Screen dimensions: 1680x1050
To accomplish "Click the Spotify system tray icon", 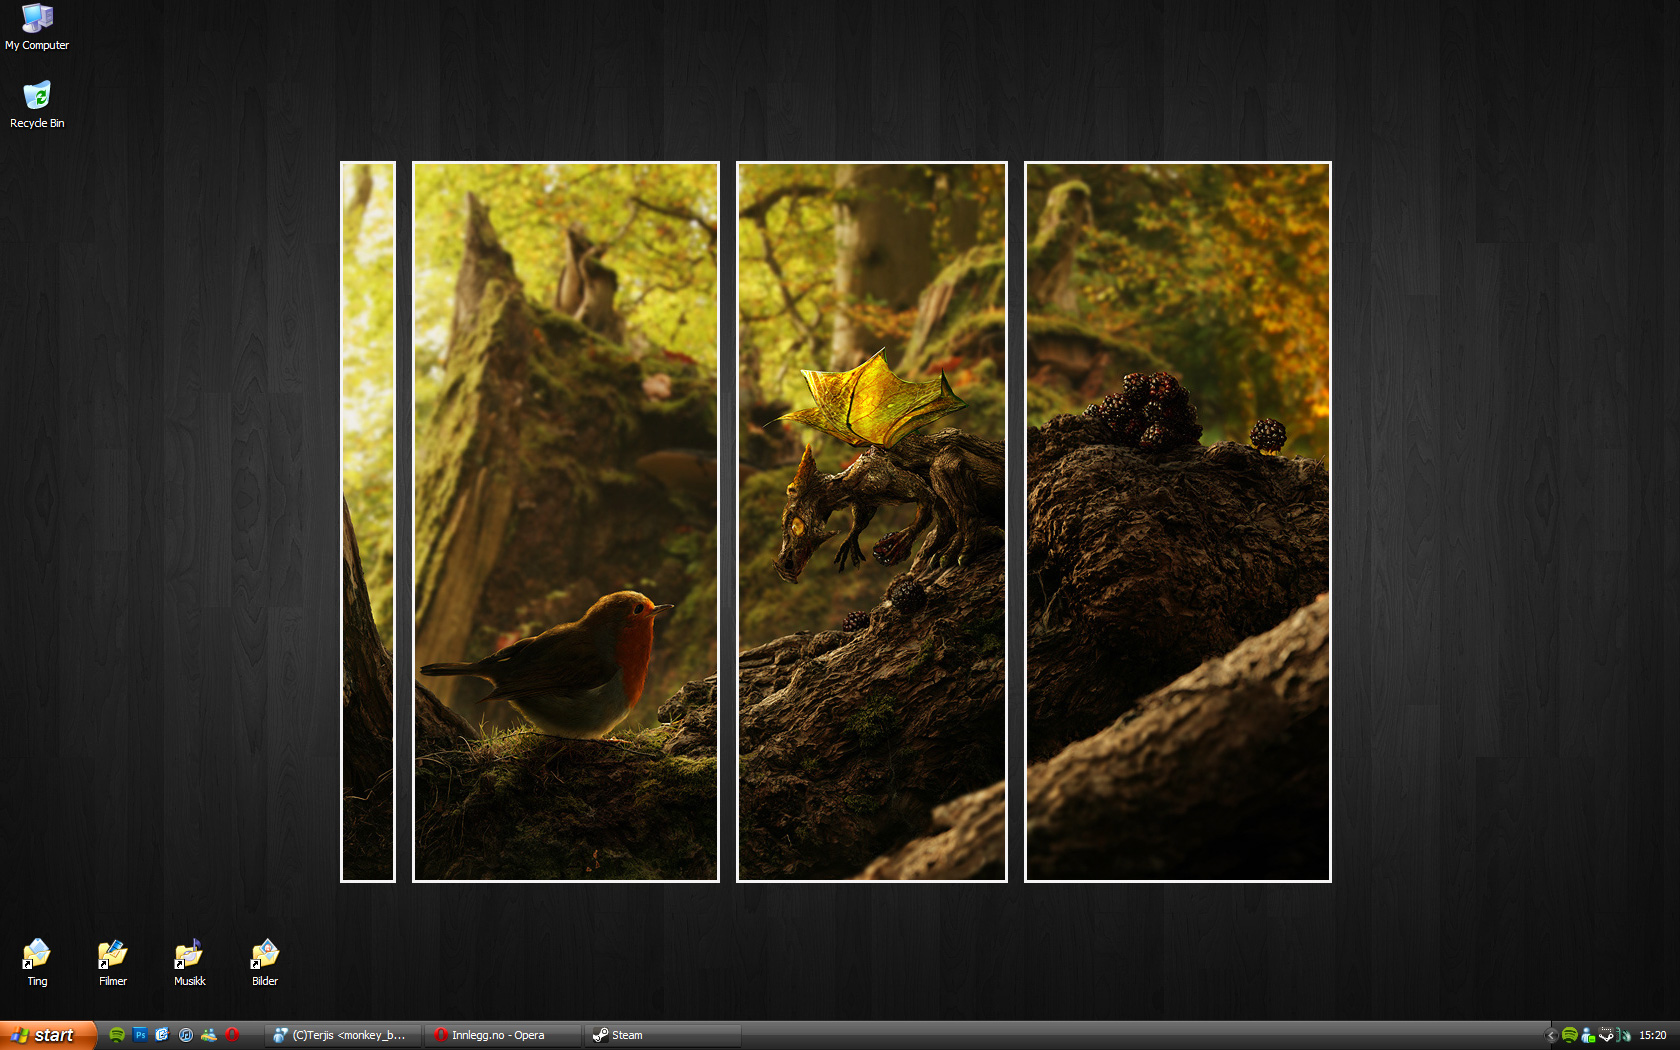I will (x=1570, y=1035).
